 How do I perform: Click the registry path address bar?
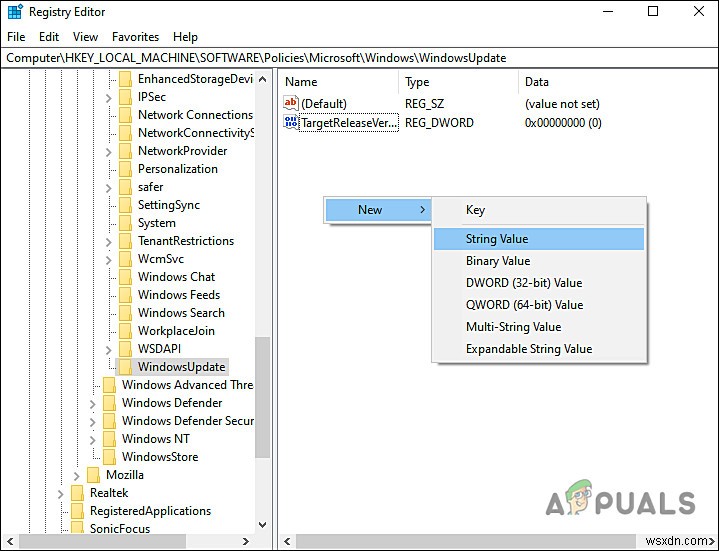click(x=360, y=58)
